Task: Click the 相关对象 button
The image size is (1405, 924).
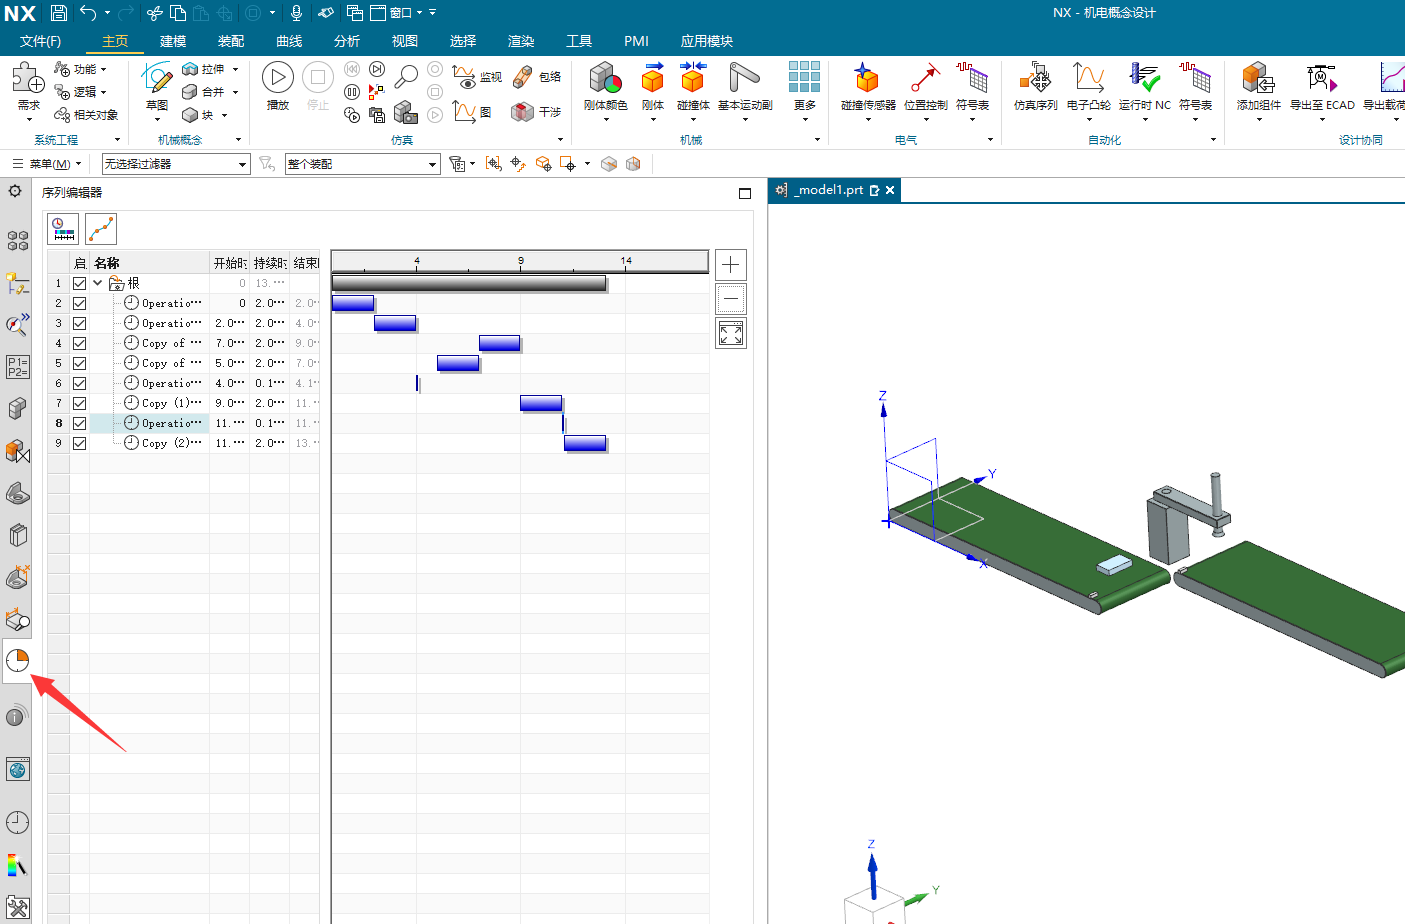Action: coord(86,115)
